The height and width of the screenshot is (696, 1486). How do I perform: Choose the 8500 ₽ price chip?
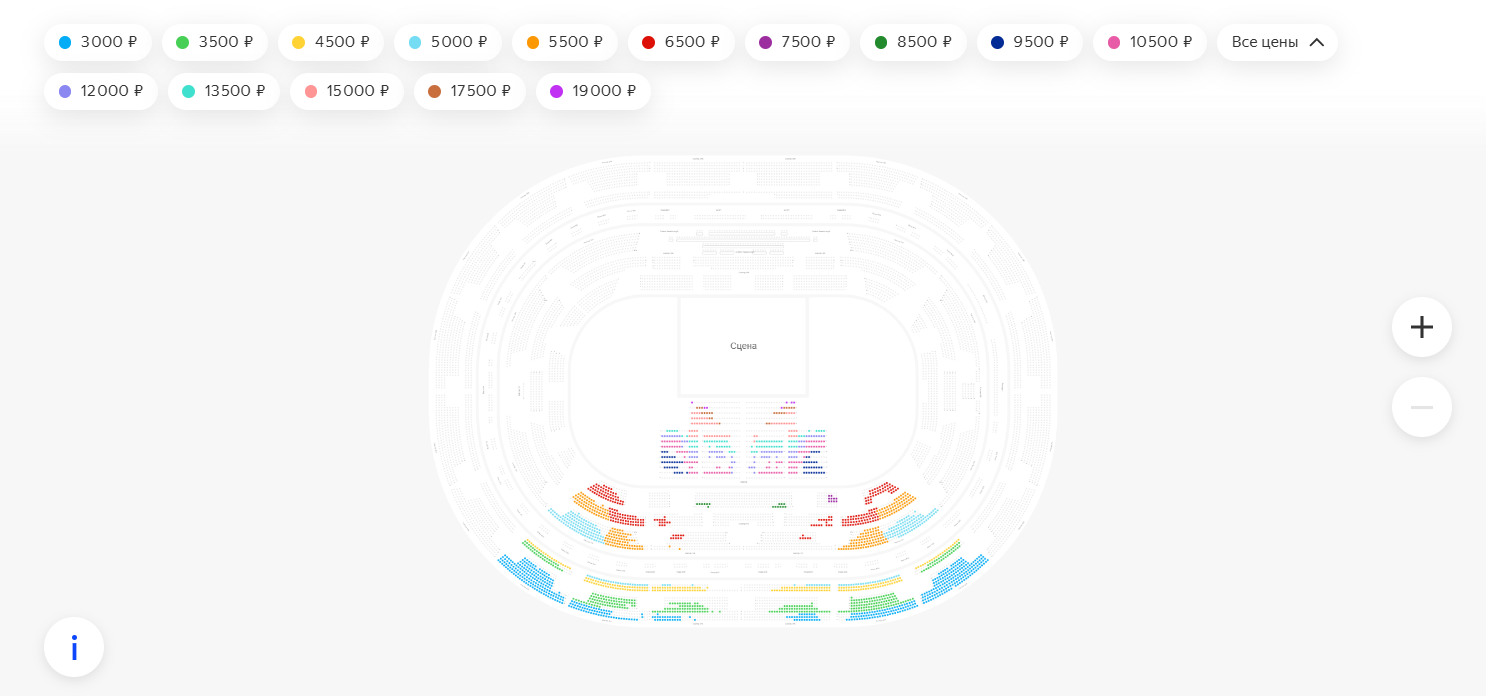[913, 42]
